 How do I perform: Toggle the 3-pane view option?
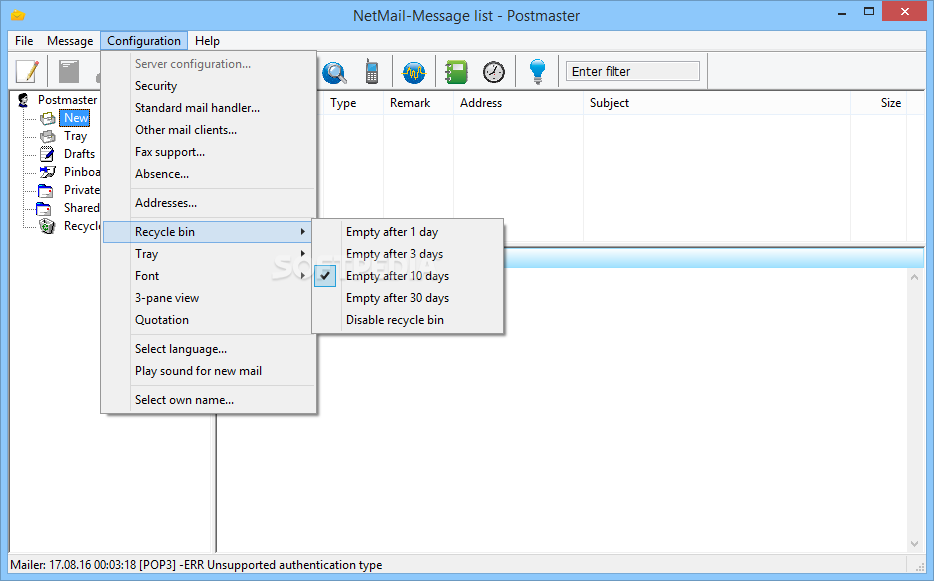tap(208, 298)
